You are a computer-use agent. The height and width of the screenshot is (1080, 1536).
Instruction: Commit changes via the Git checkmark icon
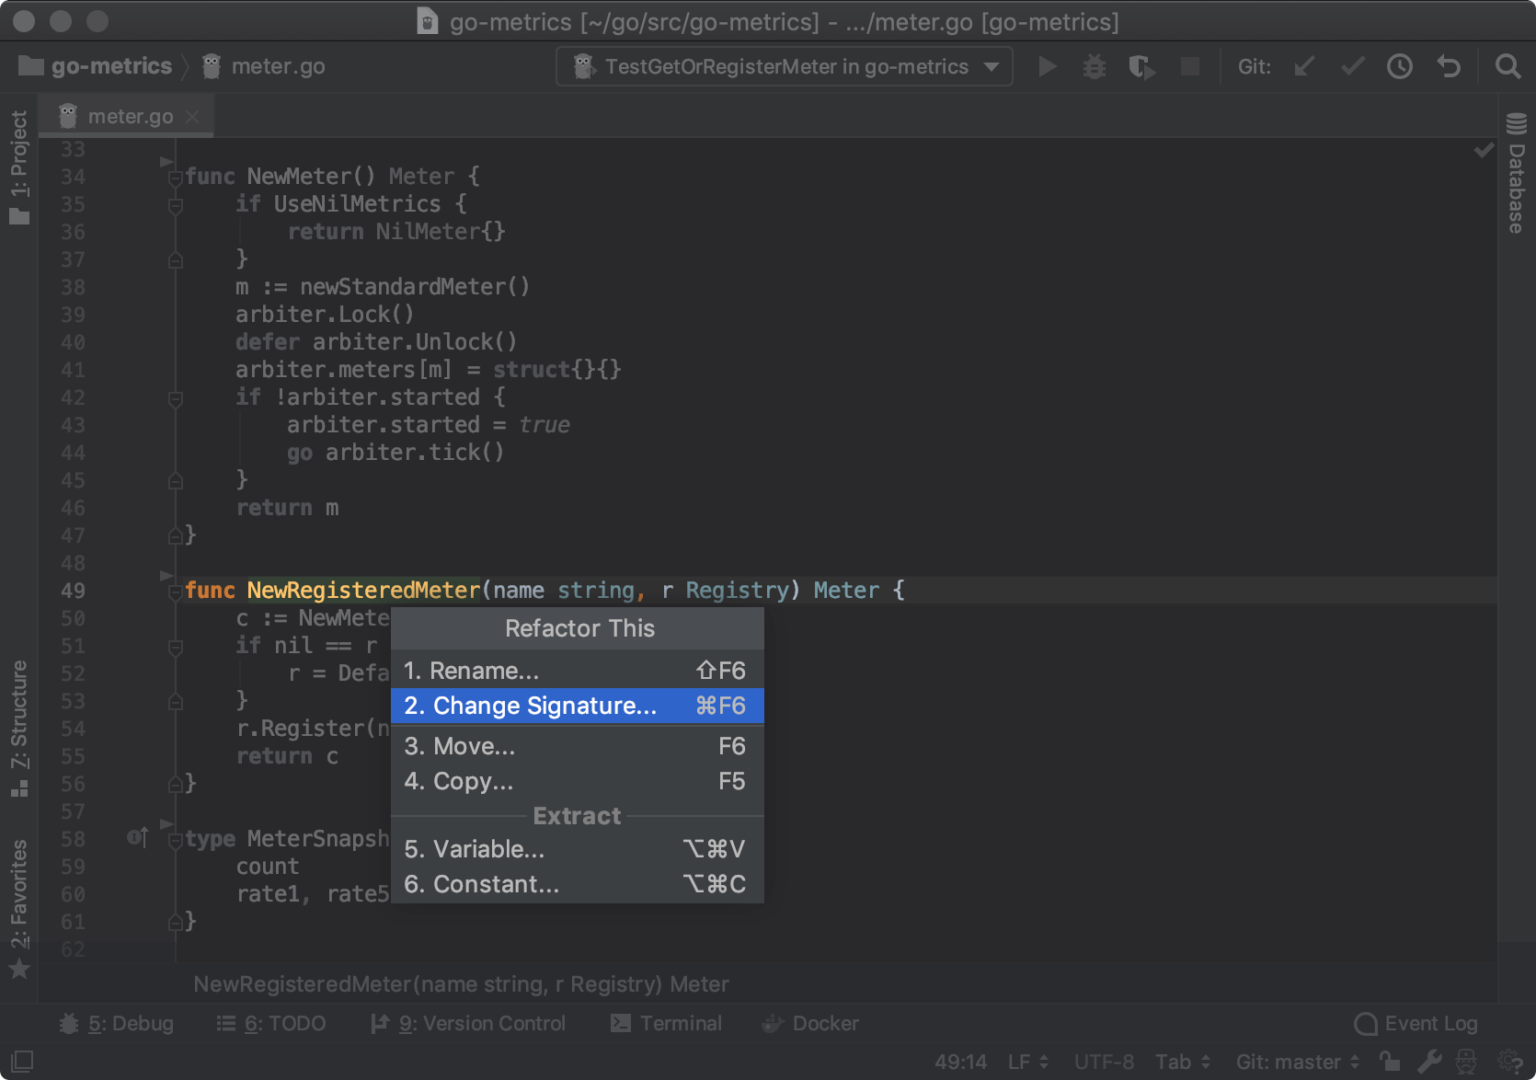pyautogui.click(x=1352, y=66)
